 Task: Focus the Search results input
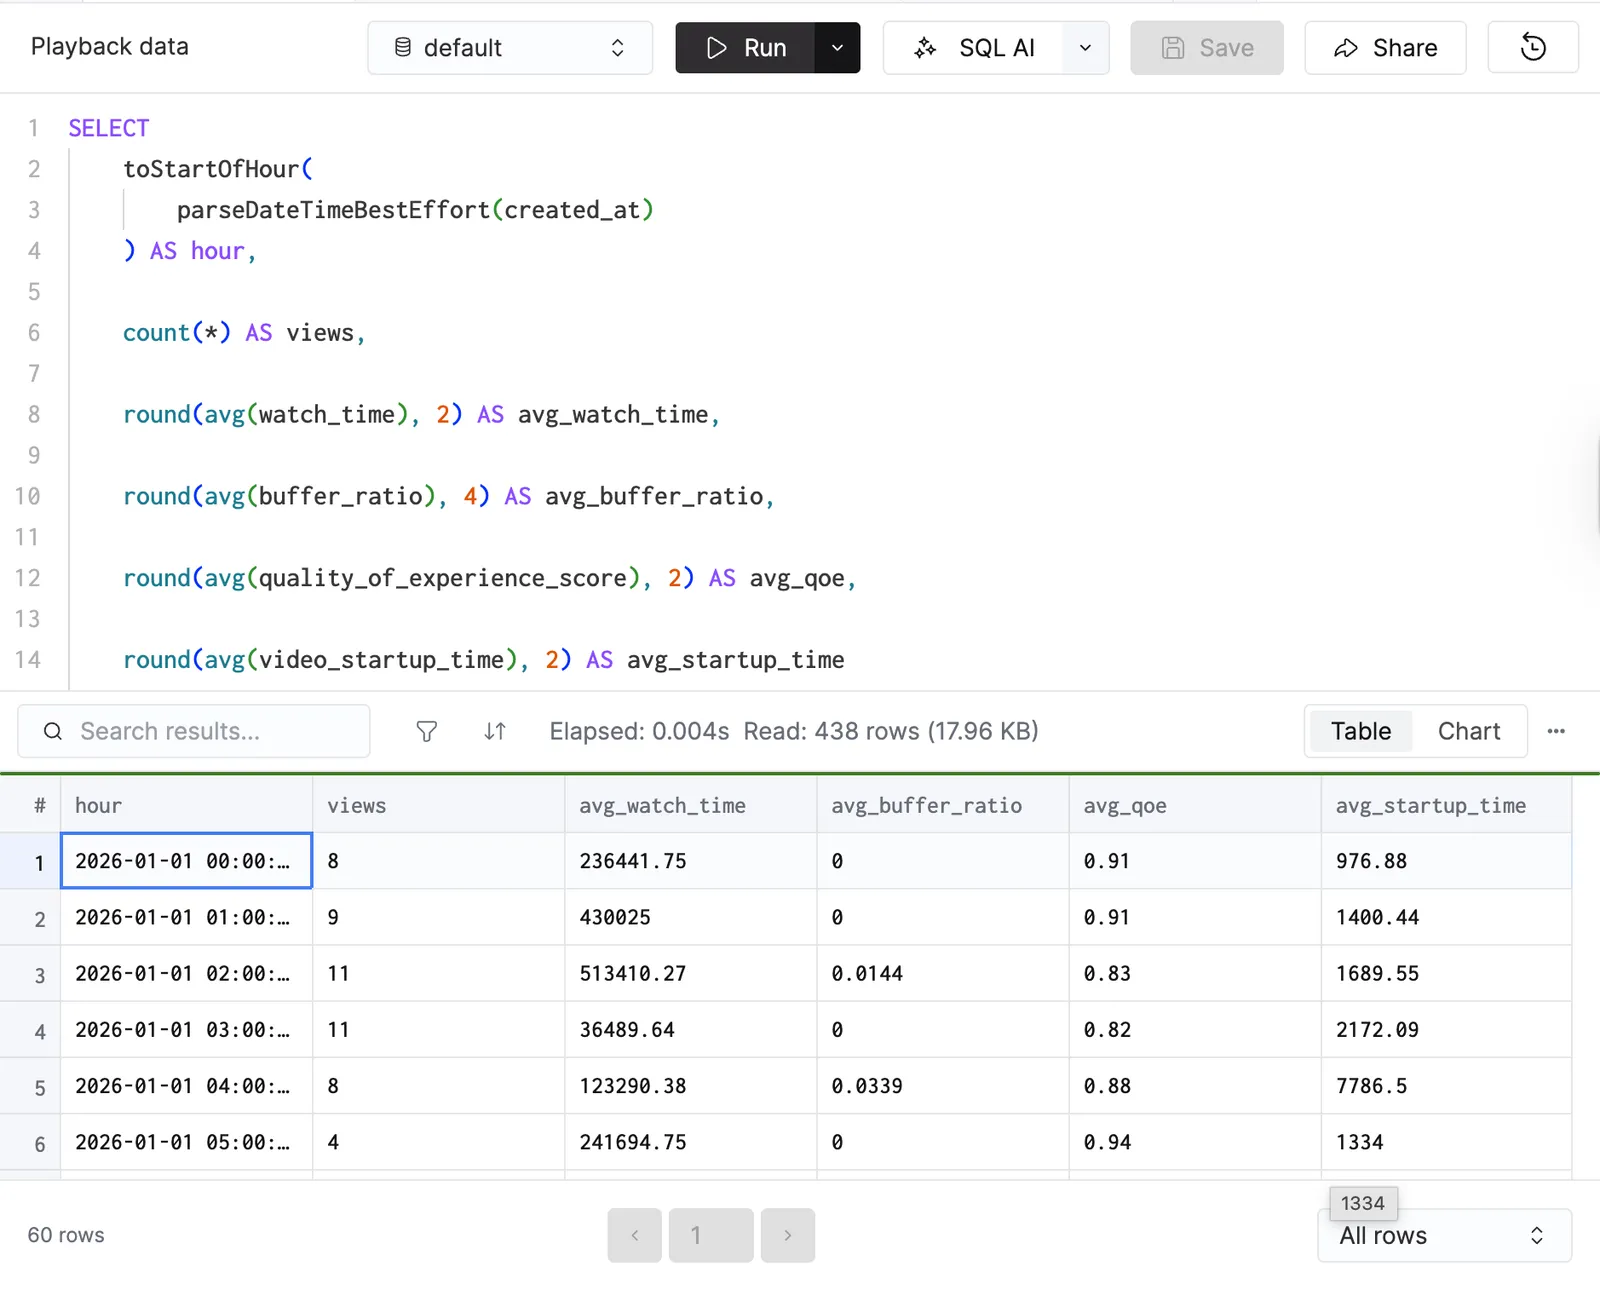point(194,731)
